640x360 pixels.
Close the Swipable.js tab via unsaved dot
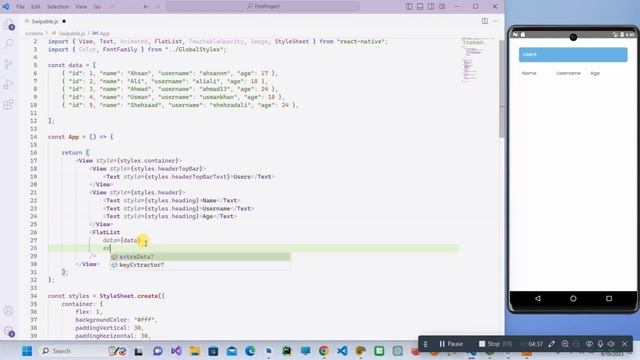tap(64, 21)
